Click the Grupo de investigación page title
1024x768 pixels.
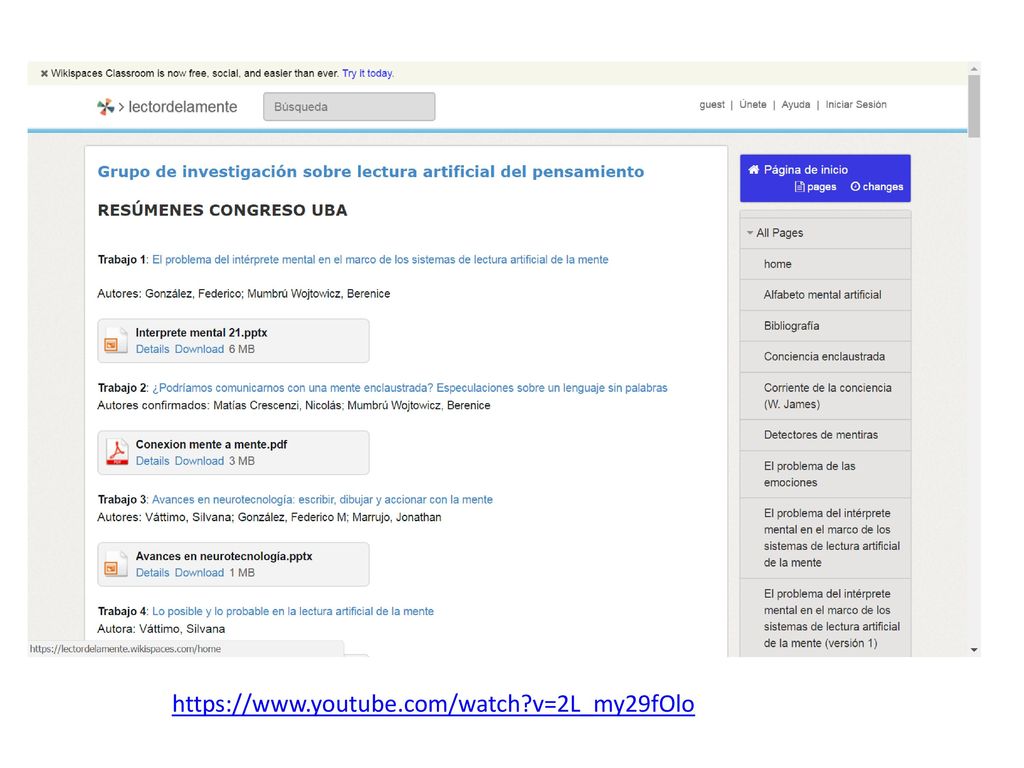[x=370, y=172]
